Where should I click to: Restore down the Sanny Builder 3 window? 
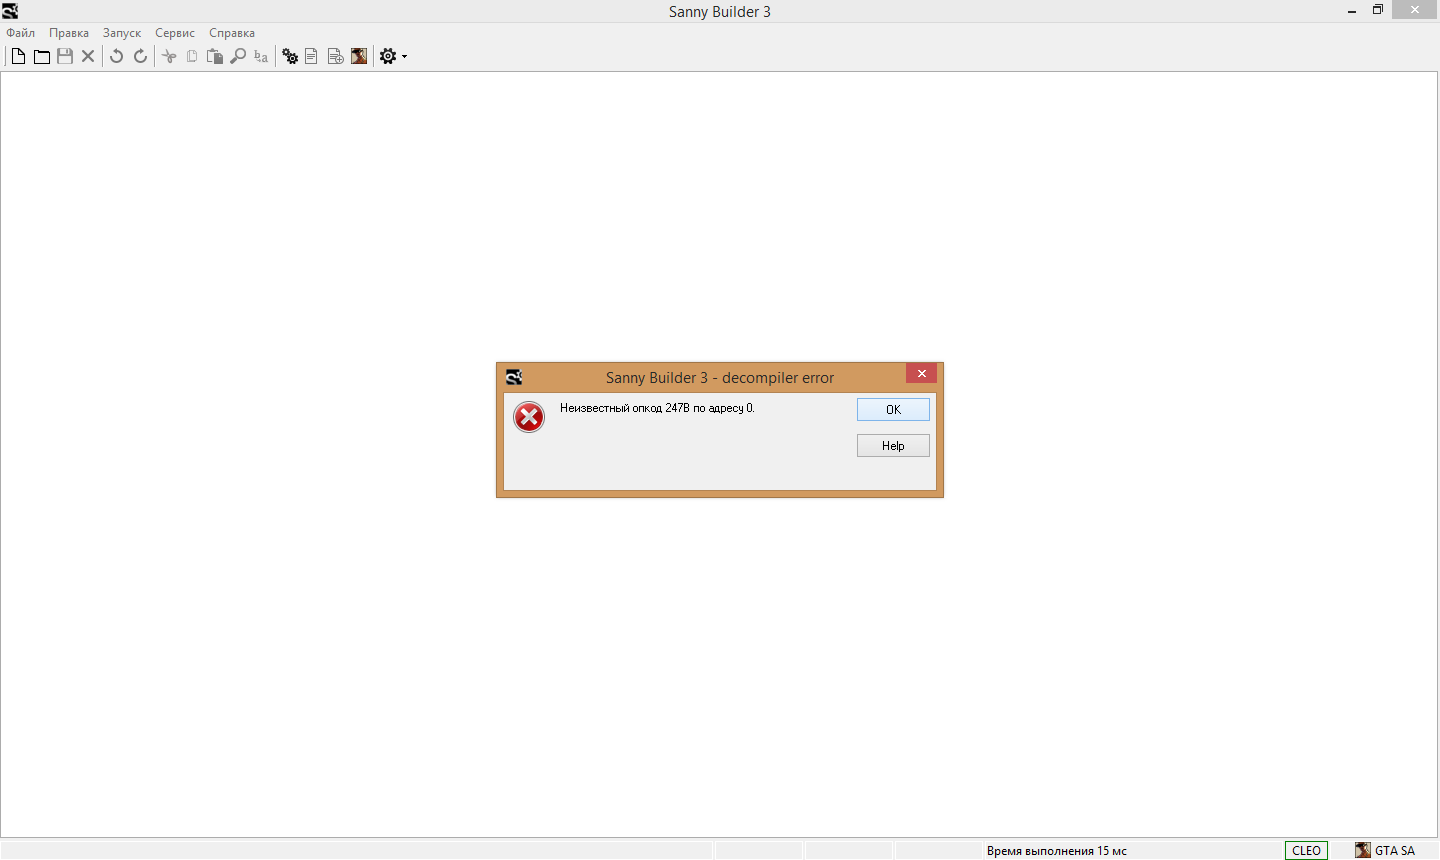pos(1378,10)
